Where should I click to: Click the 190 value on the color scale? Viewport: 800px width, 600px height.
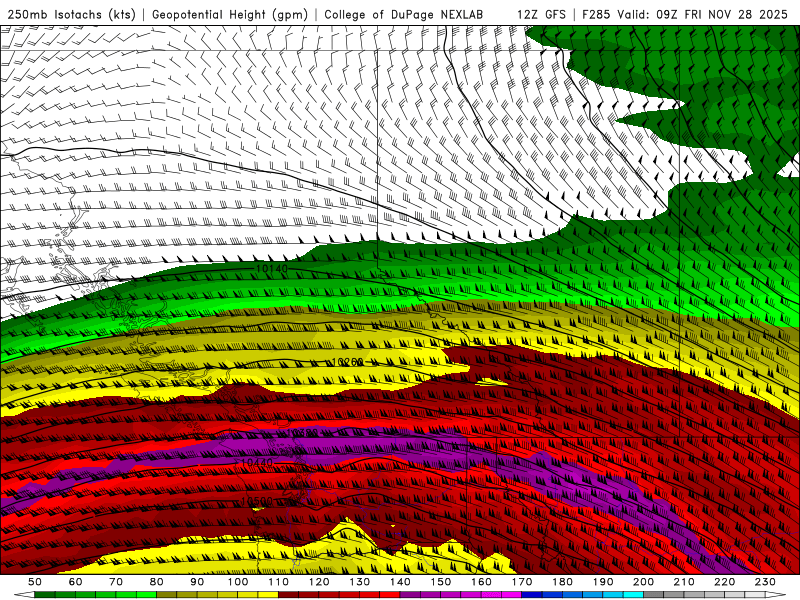tap(603, 582)
